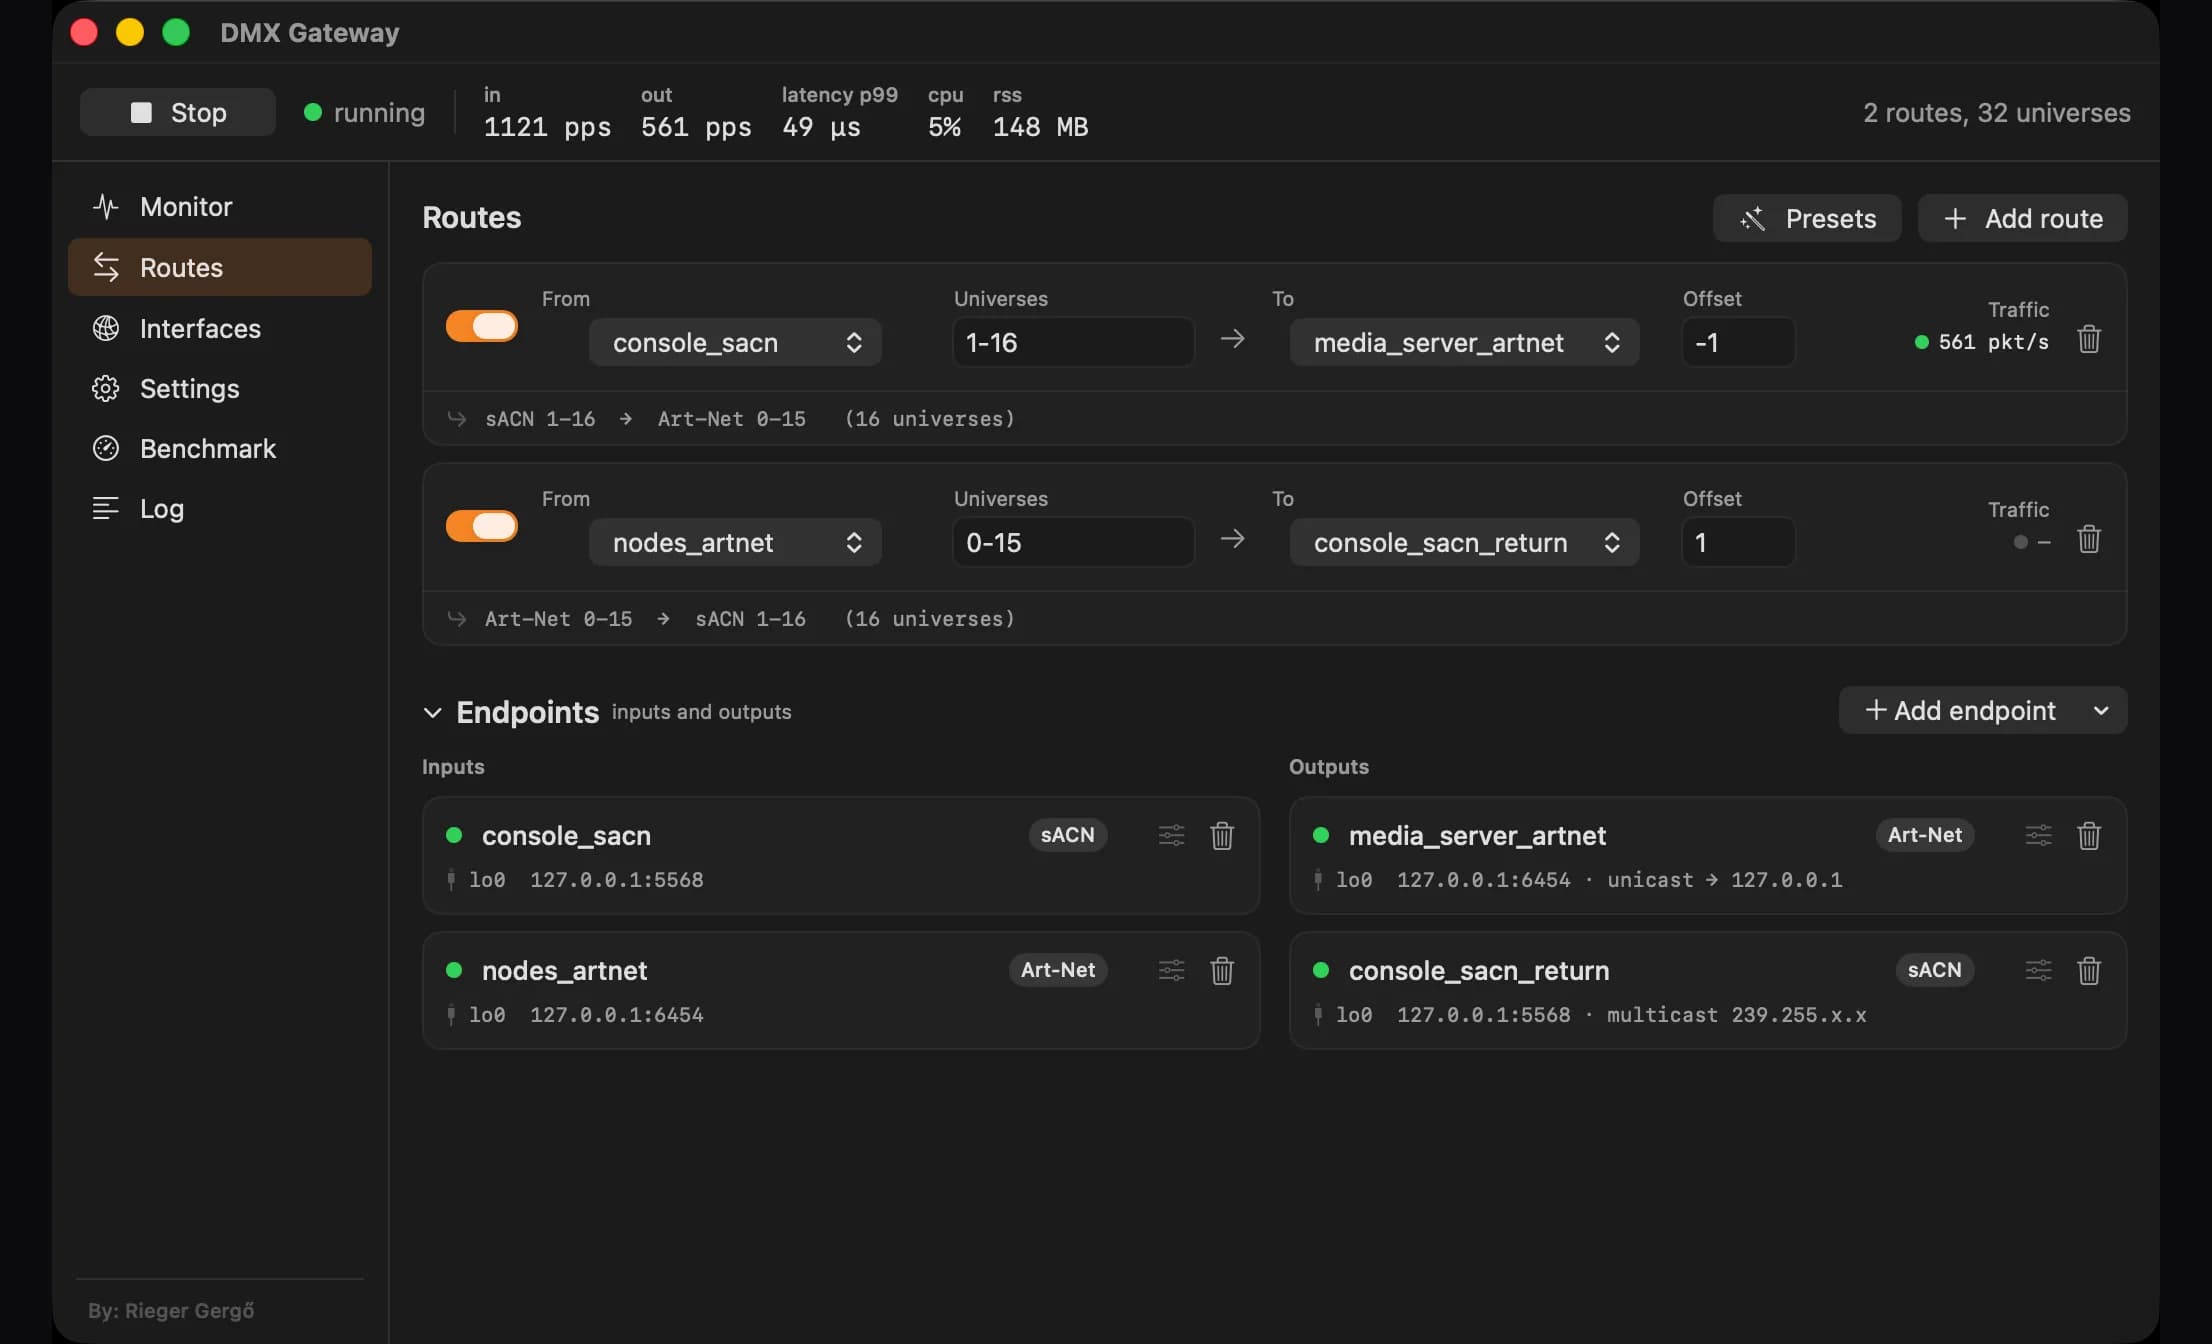
Task: Edit the Offset field containing 1
Action: pyautogui.click(x=1738, y=542)
